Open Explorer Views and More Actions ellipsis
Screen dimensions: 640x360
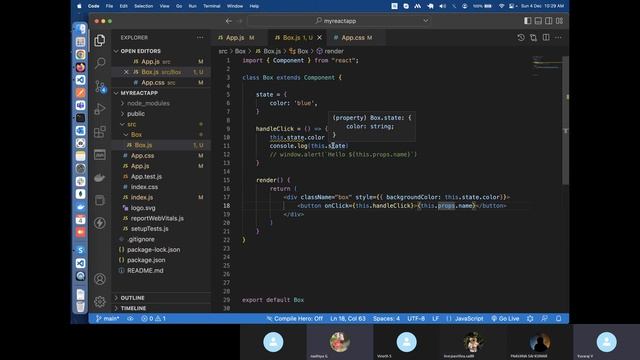[200, 38]
